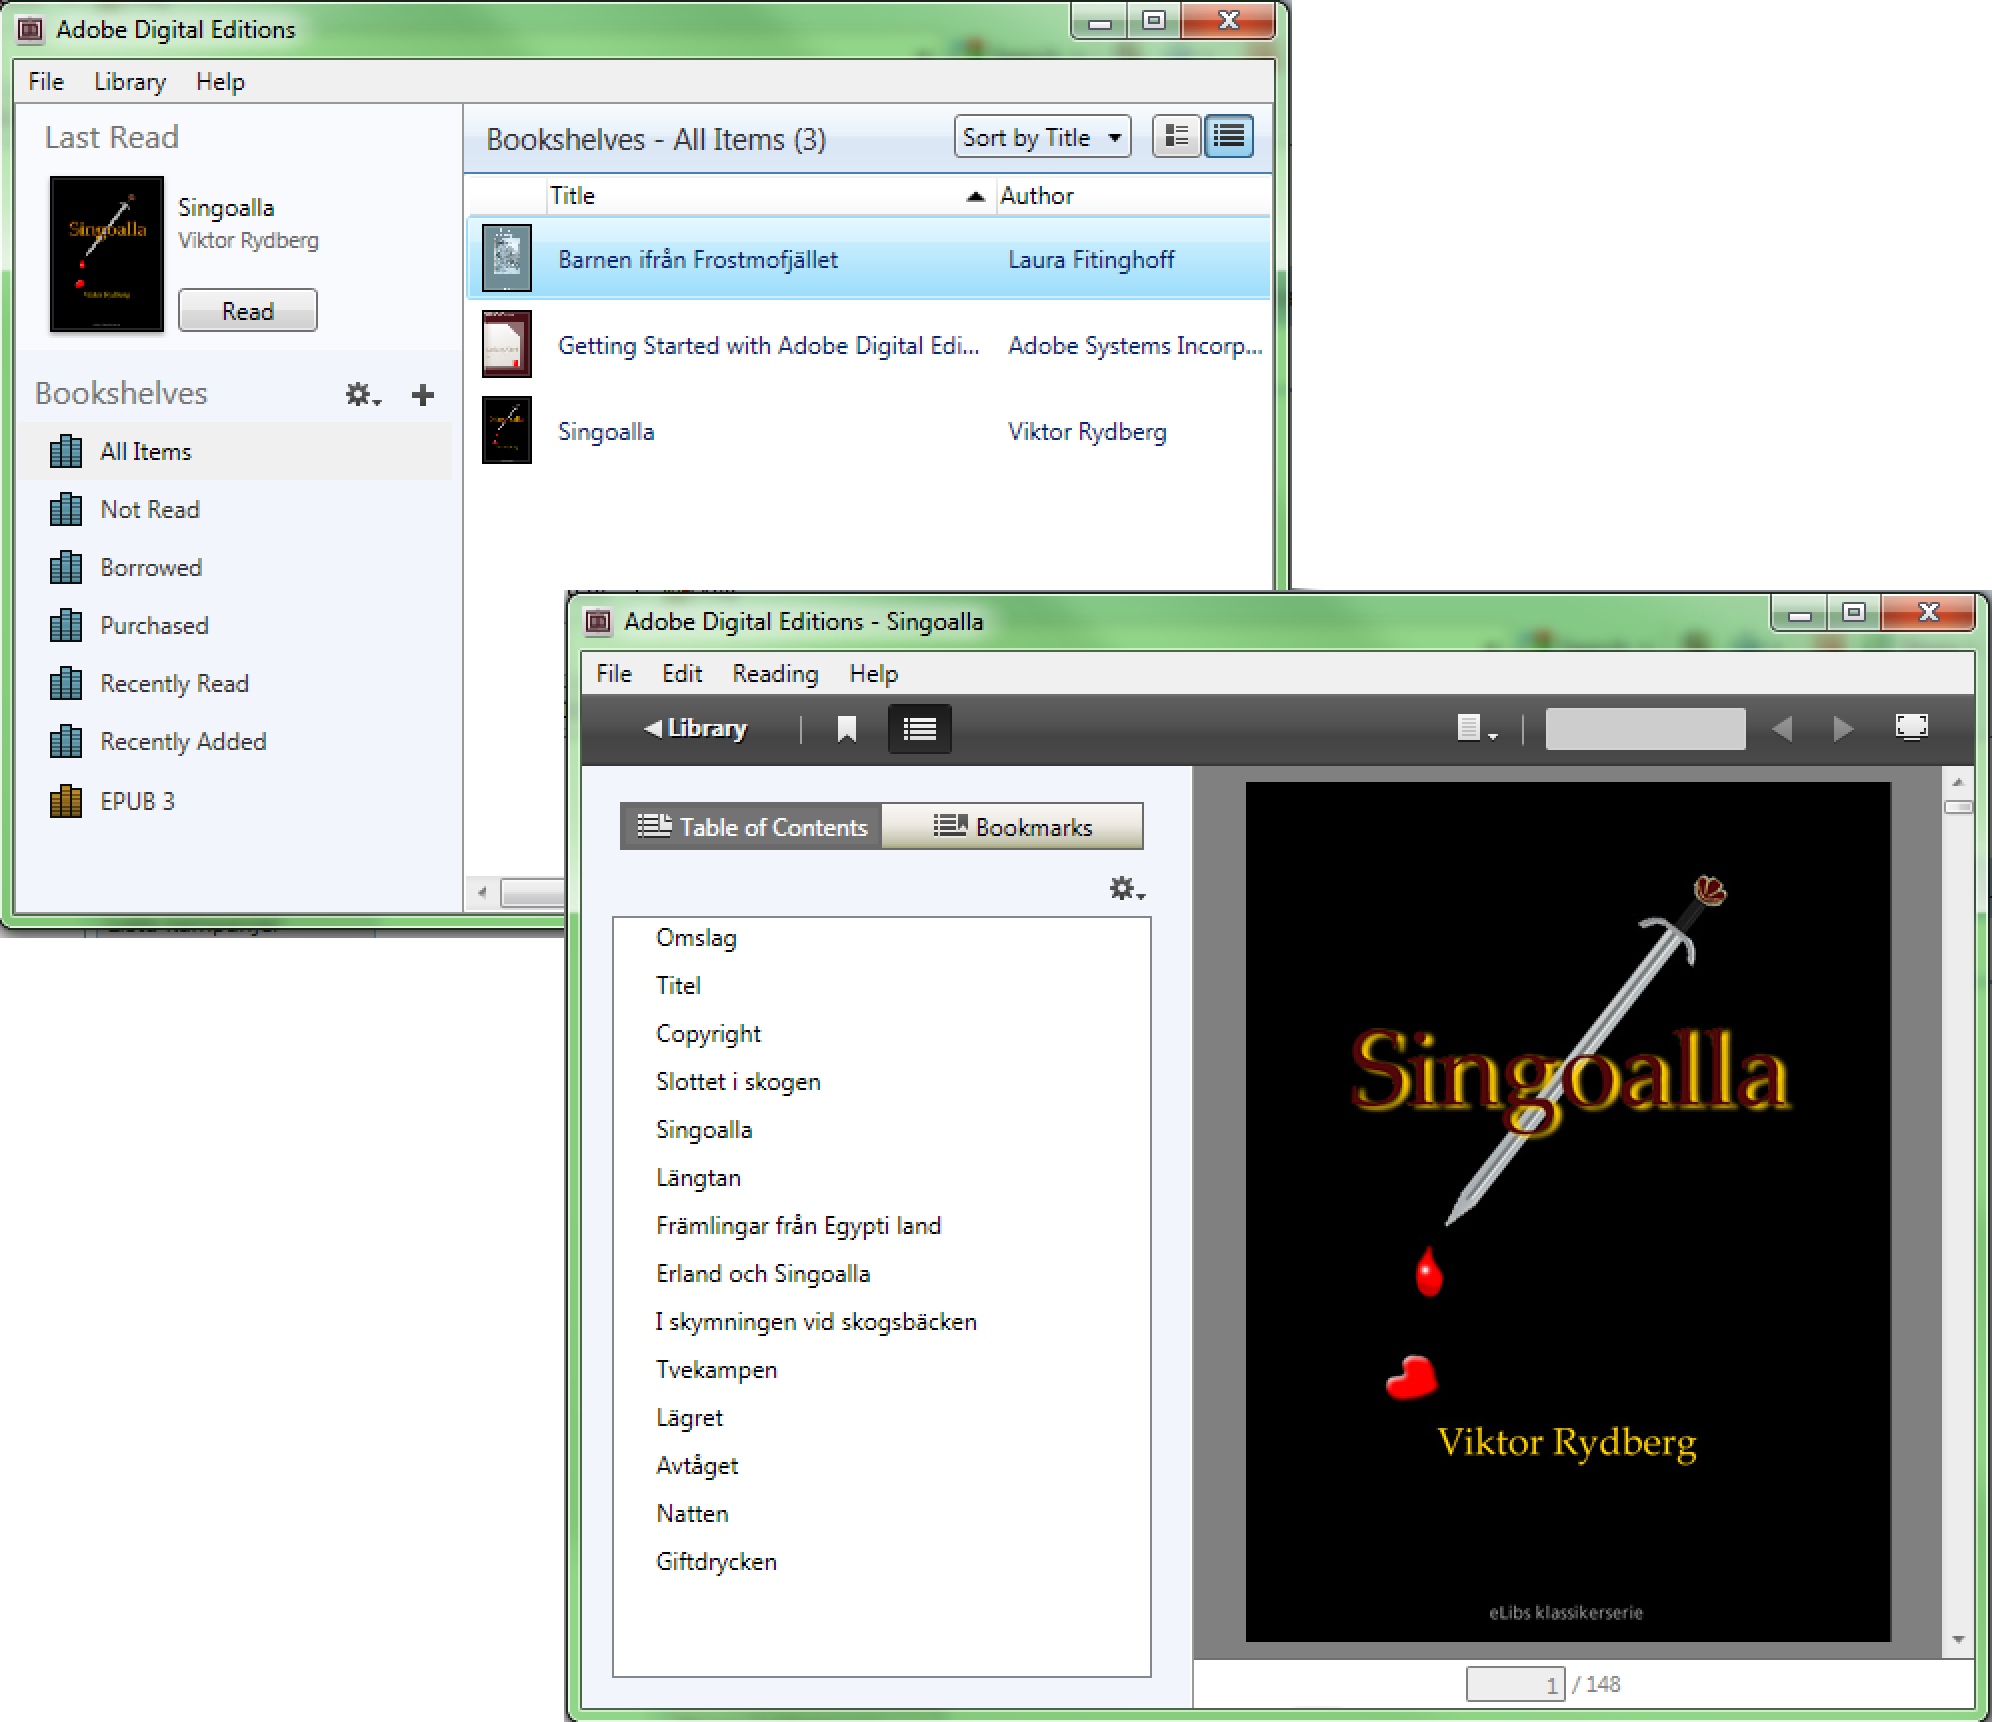Viewport: 1992px width, 1722px height.
Task: Click the Singoalla cover in Last Read
Action: 107,254
